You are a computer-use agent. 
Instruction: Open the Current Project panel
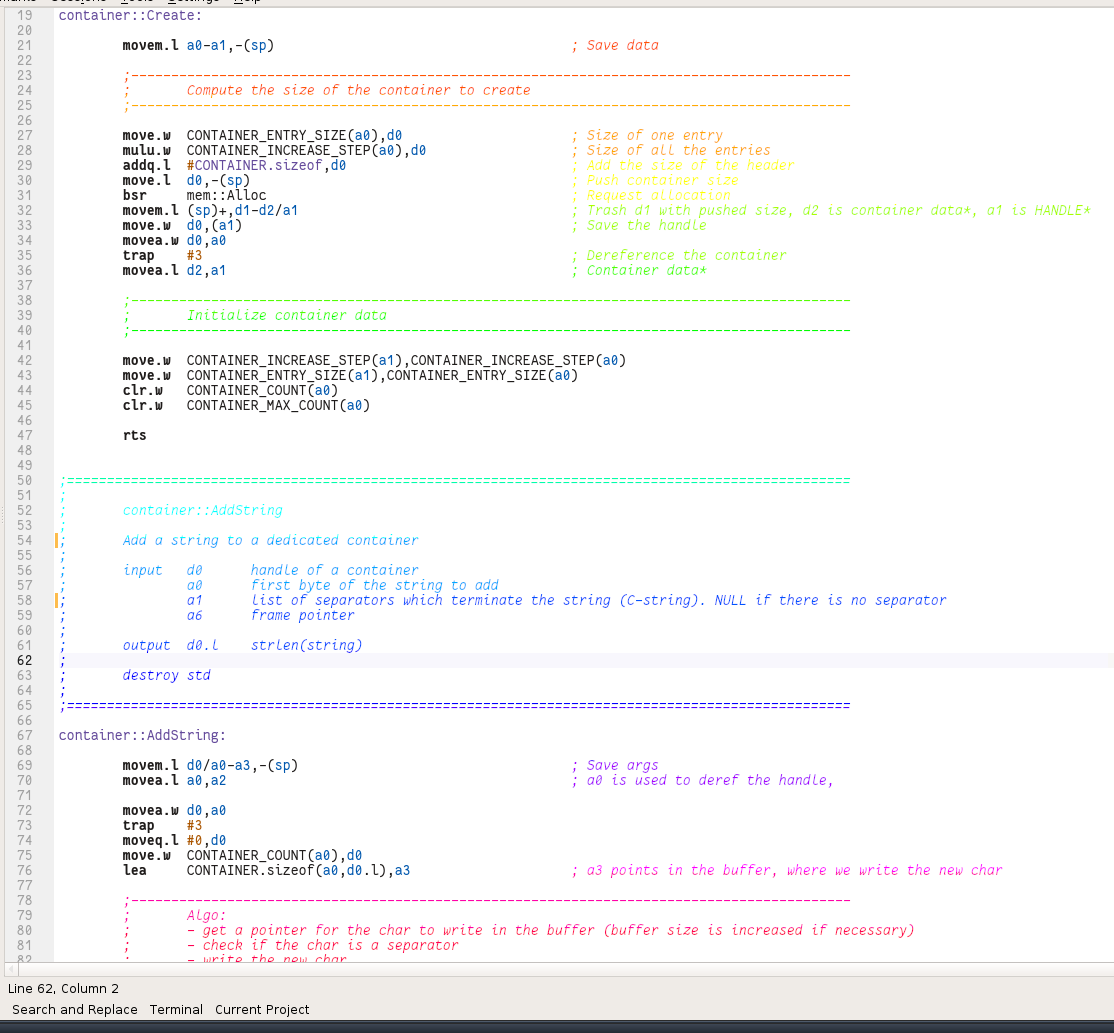262,1009
